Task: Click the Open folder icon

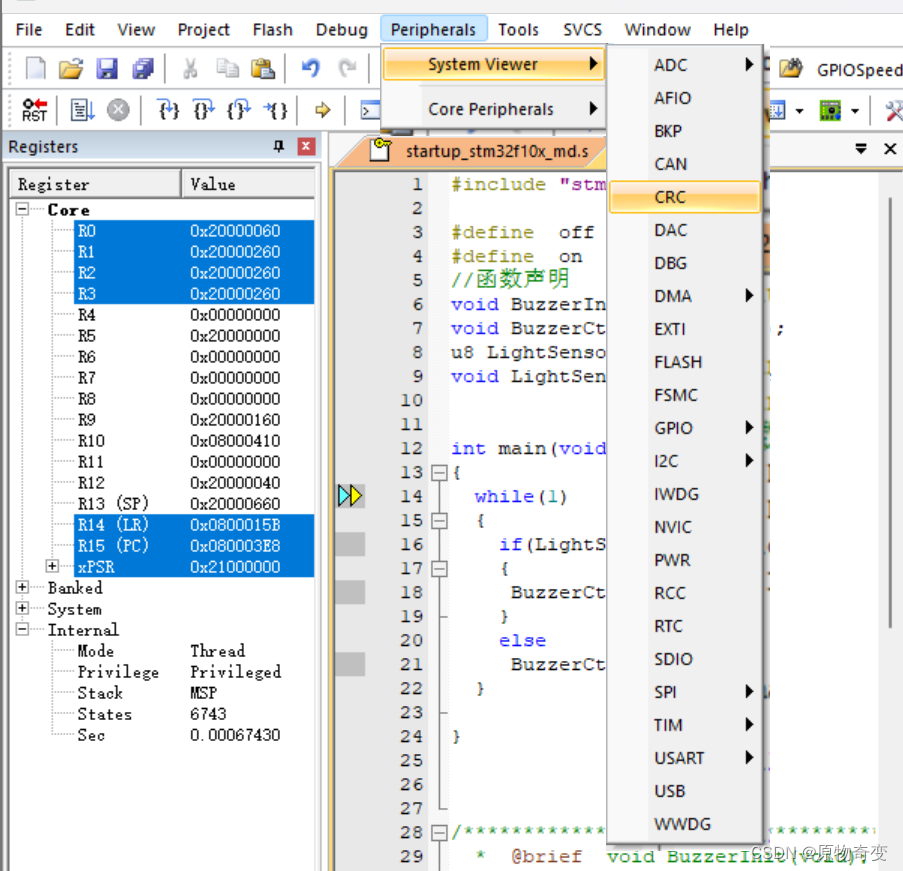Action: pyautogui.click(x=69, y=67)
